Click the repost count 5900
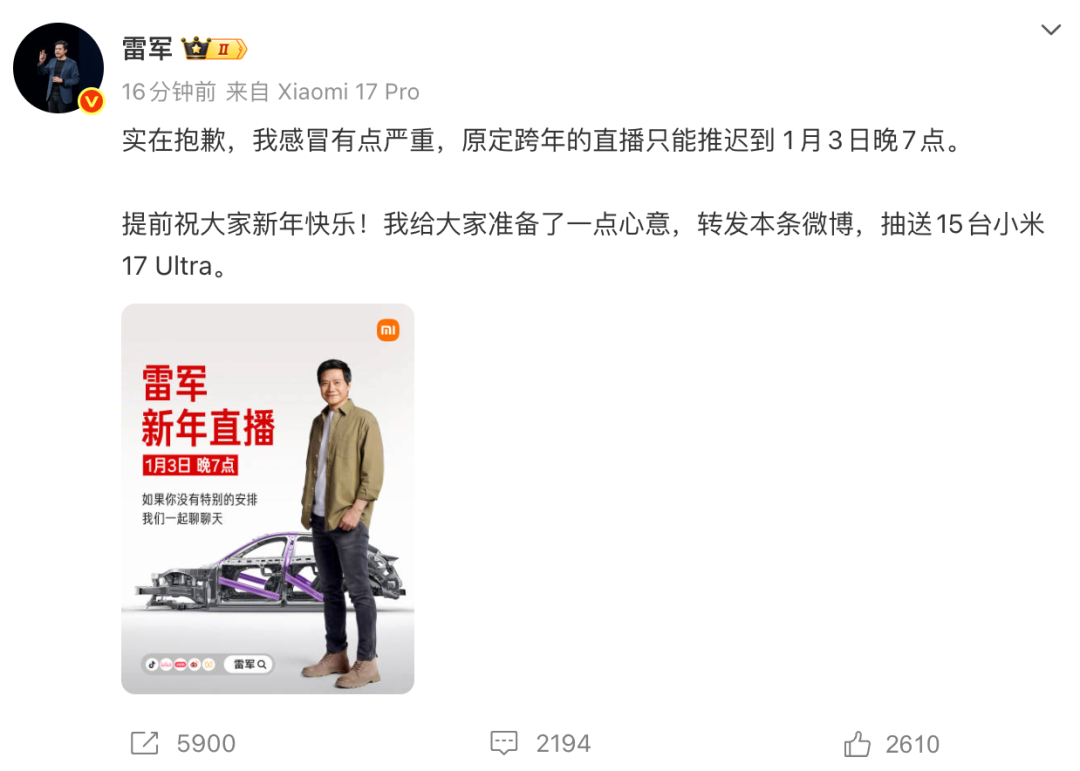1080x771 pixels. 206,743
